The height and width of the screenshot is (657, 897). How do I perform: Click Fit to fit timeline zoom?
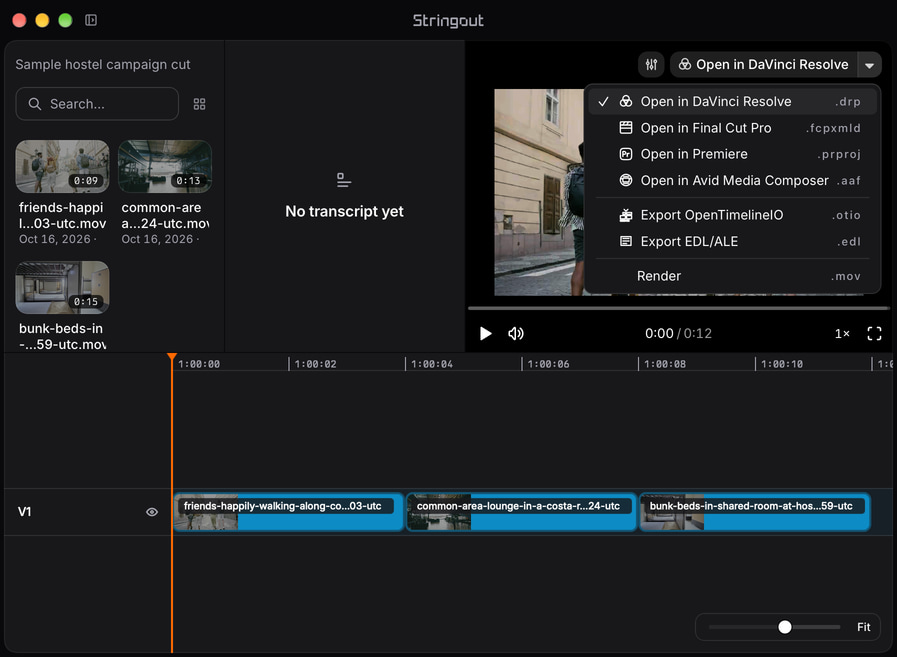(864, 627)
